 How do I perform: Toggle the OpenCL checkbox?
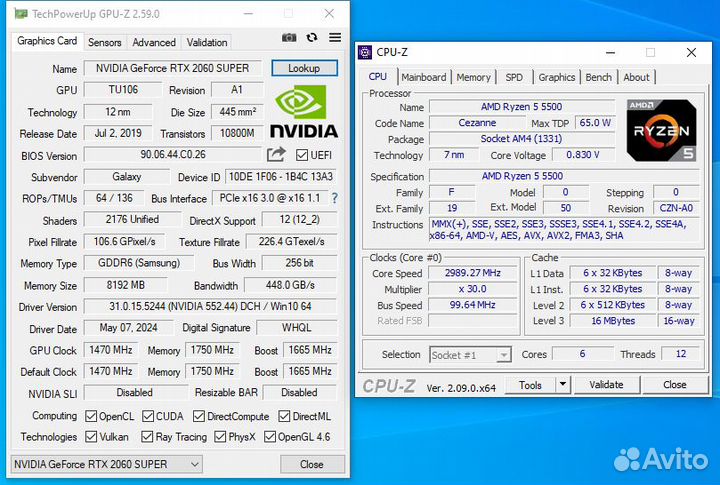[x=91, y=417]
